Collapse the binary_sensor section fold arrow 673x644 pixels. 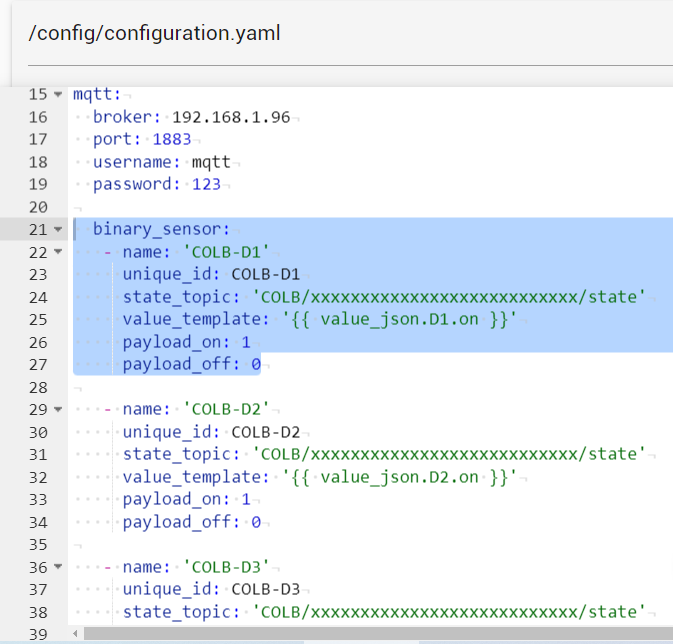coord(58,230)
